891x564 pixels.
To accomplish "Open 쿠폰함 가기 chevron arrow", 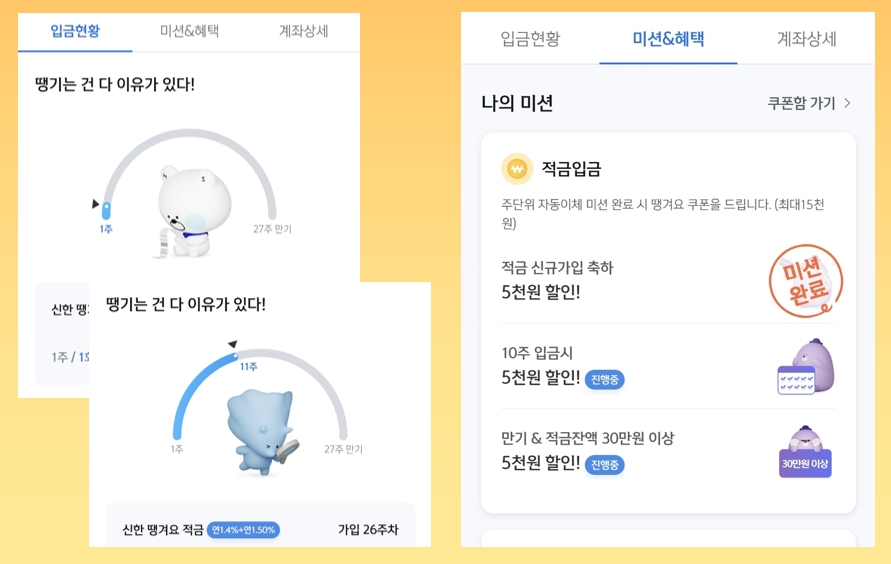I will point(848,103).
